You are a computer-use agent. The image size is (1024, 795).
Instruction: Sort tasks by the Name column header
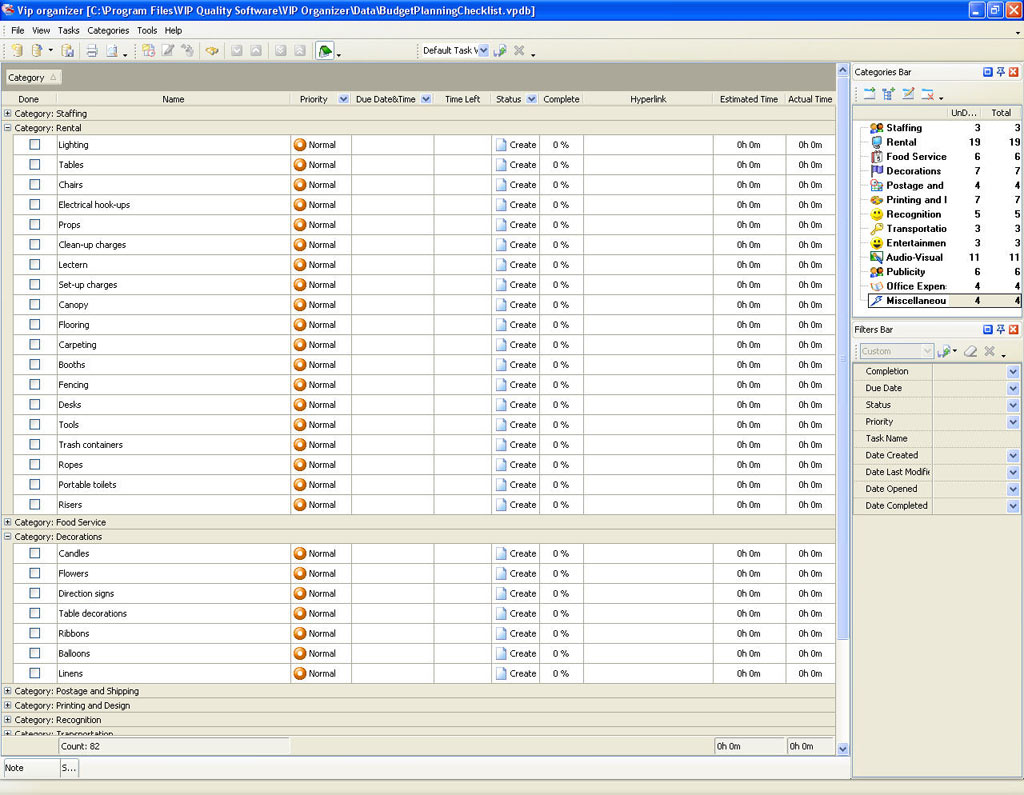point(173,99)
